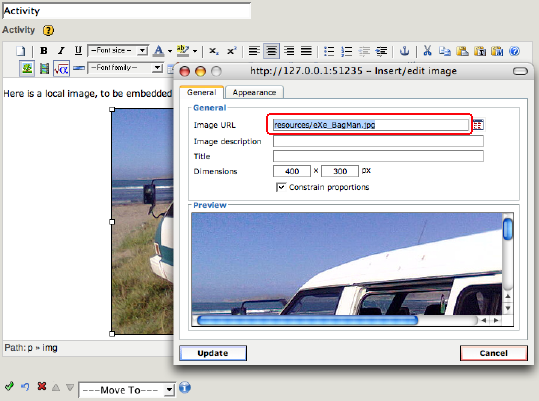
Task: Move the iDevice down with the triangle
Action: 70,388
